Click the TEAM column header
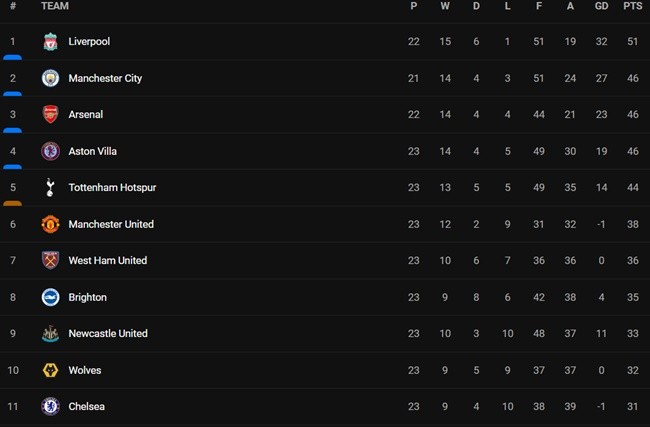 click(55, 6)
